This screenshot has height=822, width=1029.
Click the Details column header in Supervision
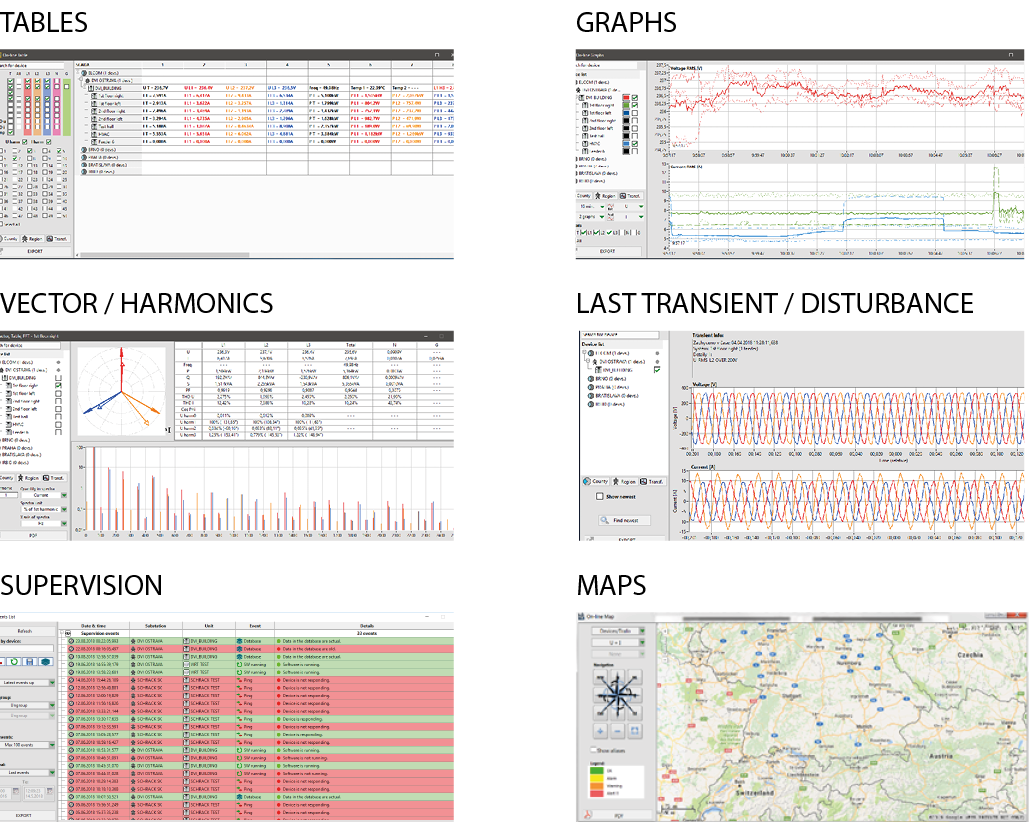coord(365,626)
